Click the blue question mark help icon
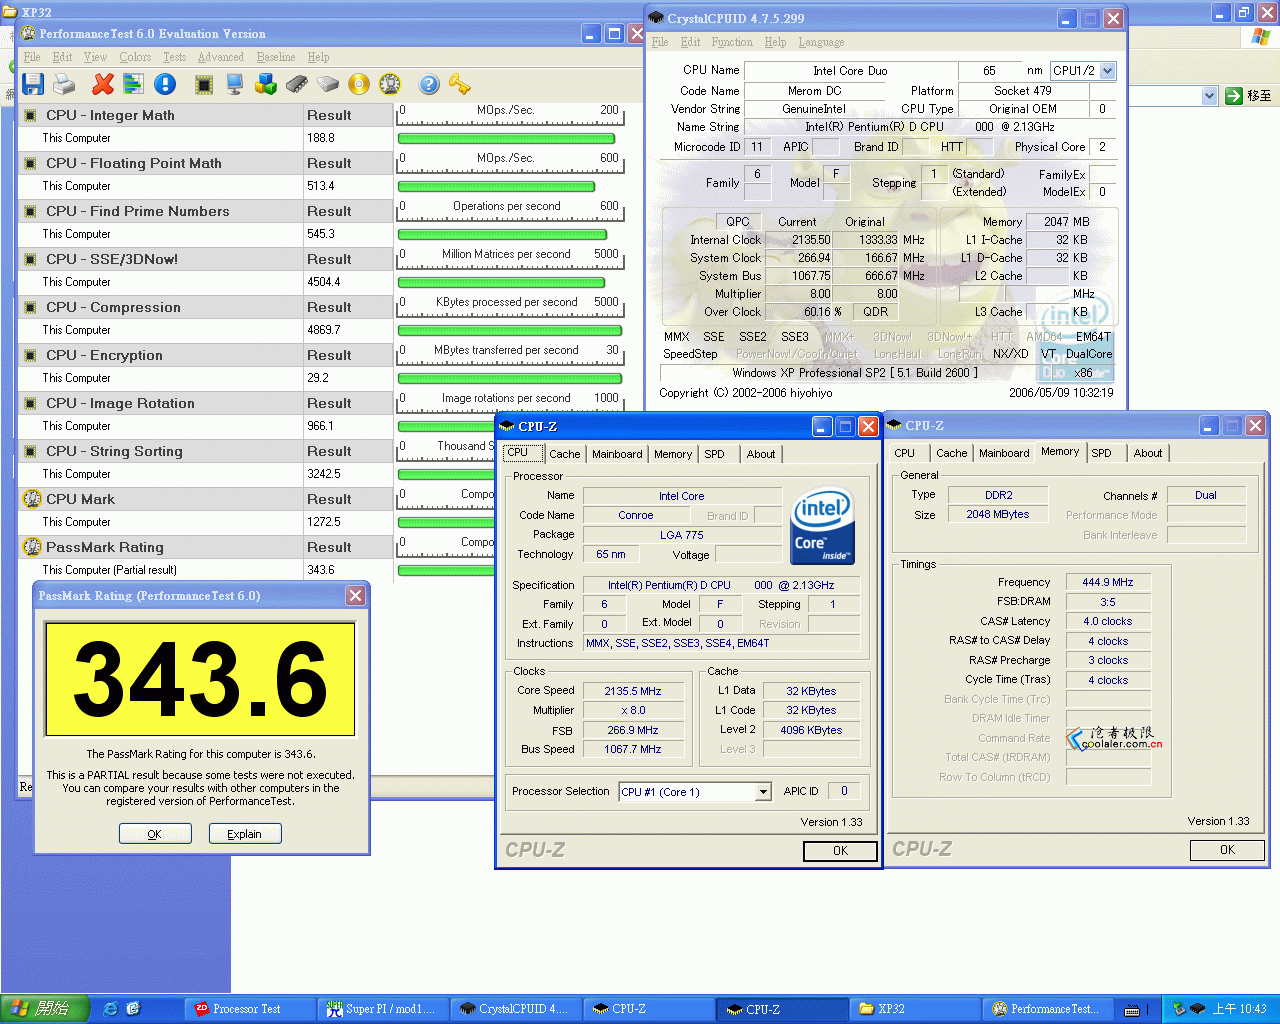 coord(429,84)
